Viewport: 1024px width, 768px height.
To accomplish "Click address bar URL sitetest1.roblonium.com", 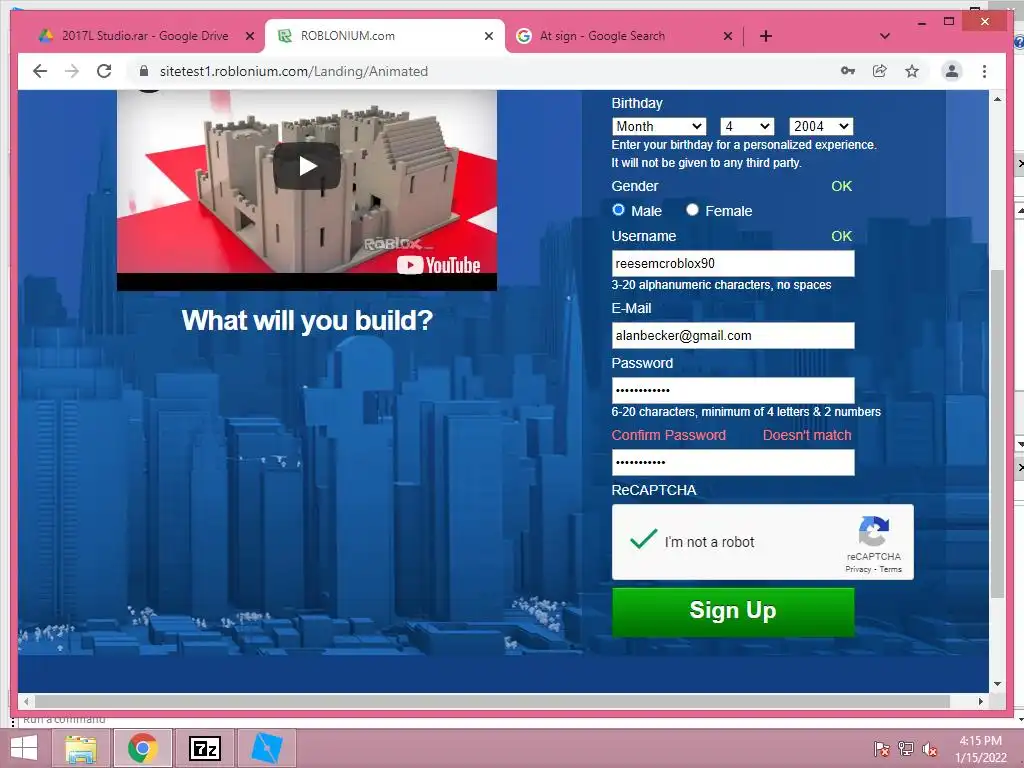I will coord(293,71).
